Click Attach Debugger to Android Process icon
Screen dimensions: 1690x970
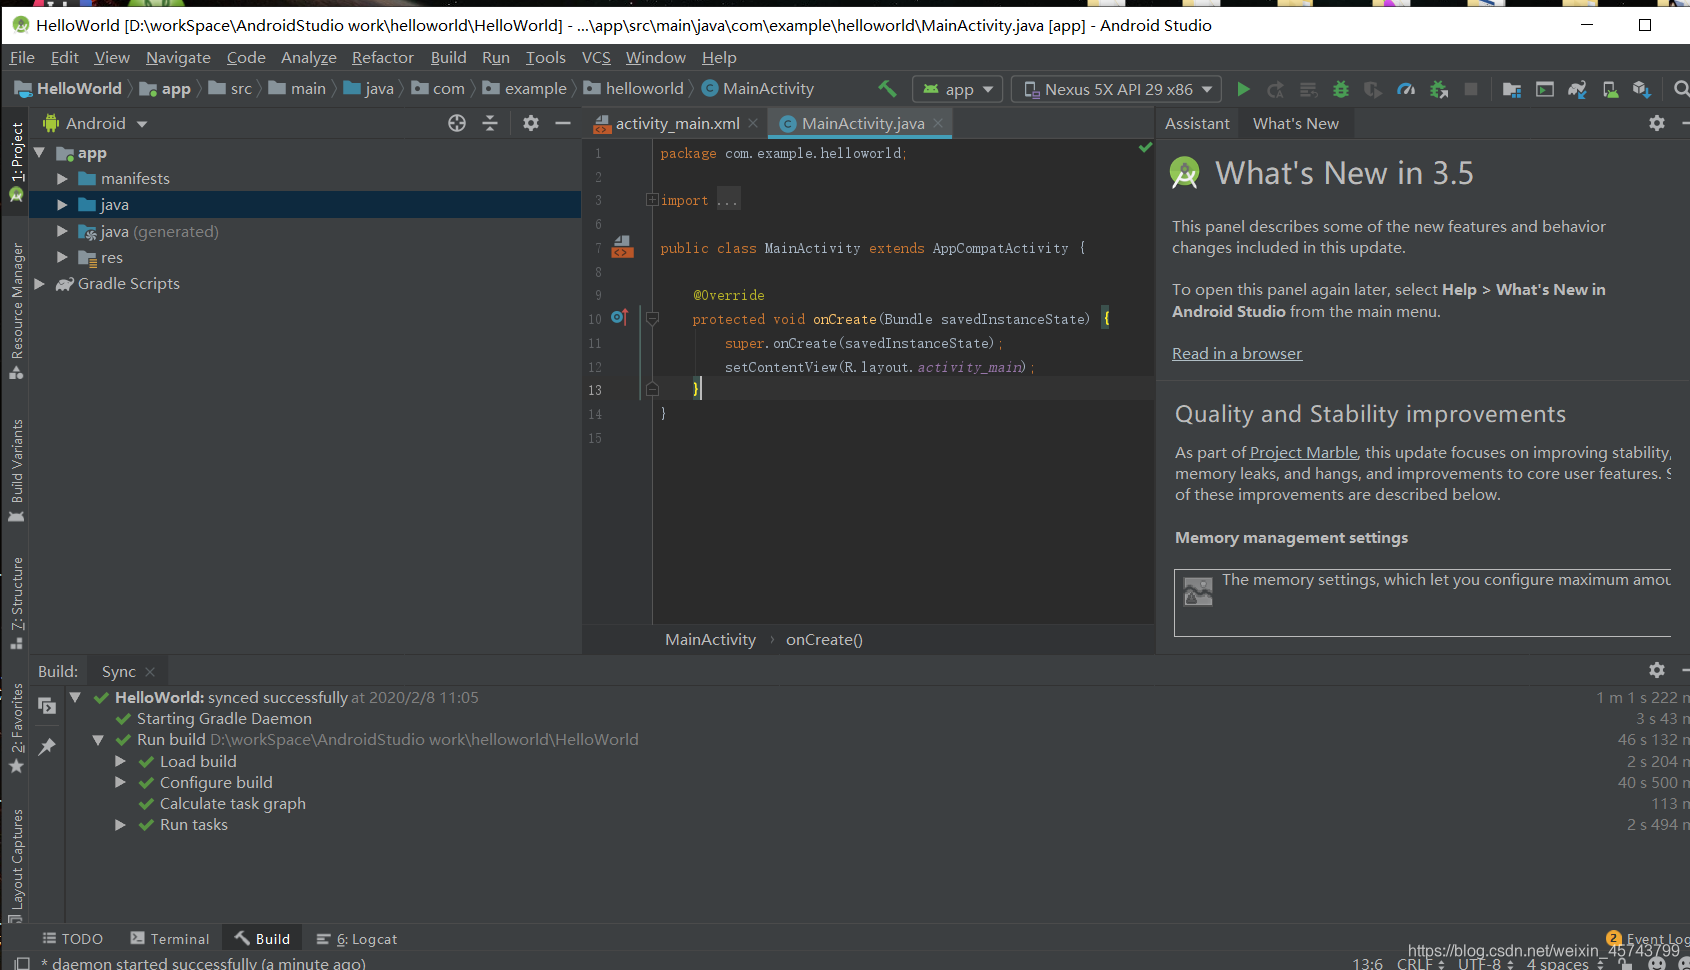pos(1439,89)
